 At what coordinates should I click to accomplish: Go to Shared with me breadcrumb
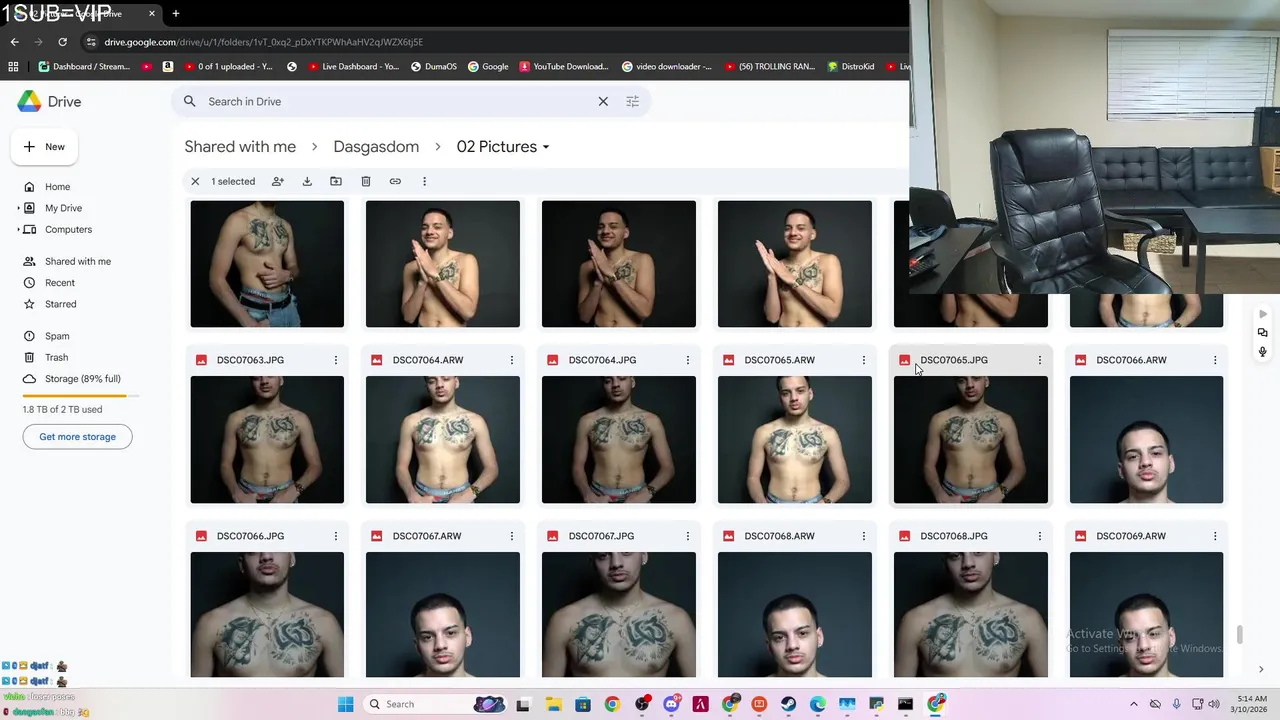(x=240, y=146)
